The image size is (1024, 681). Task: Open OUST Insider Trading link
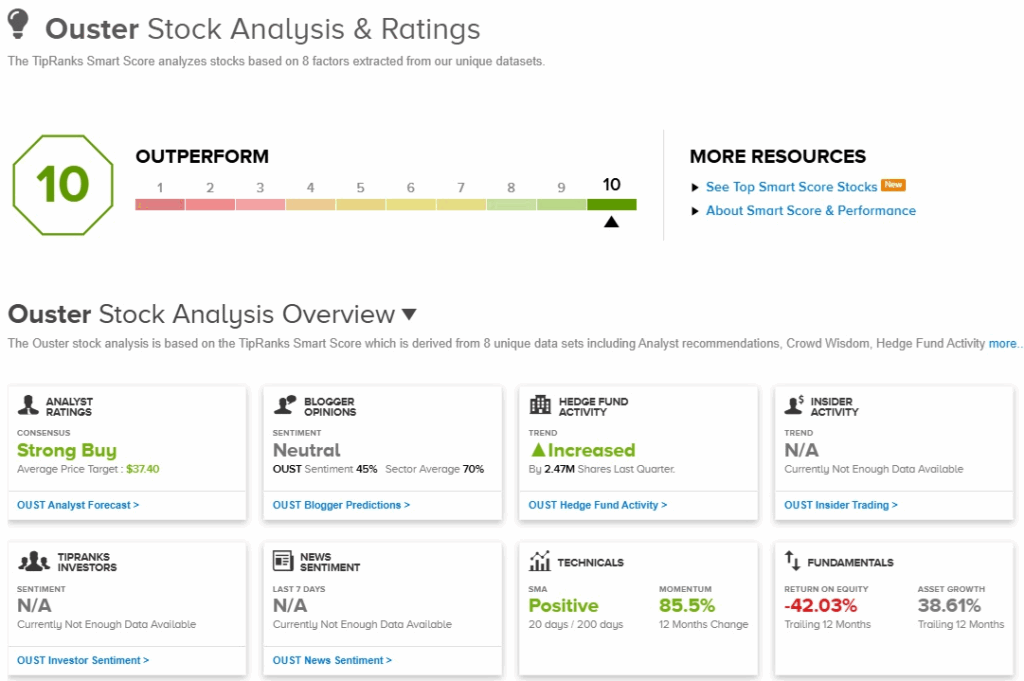(840, 505)
